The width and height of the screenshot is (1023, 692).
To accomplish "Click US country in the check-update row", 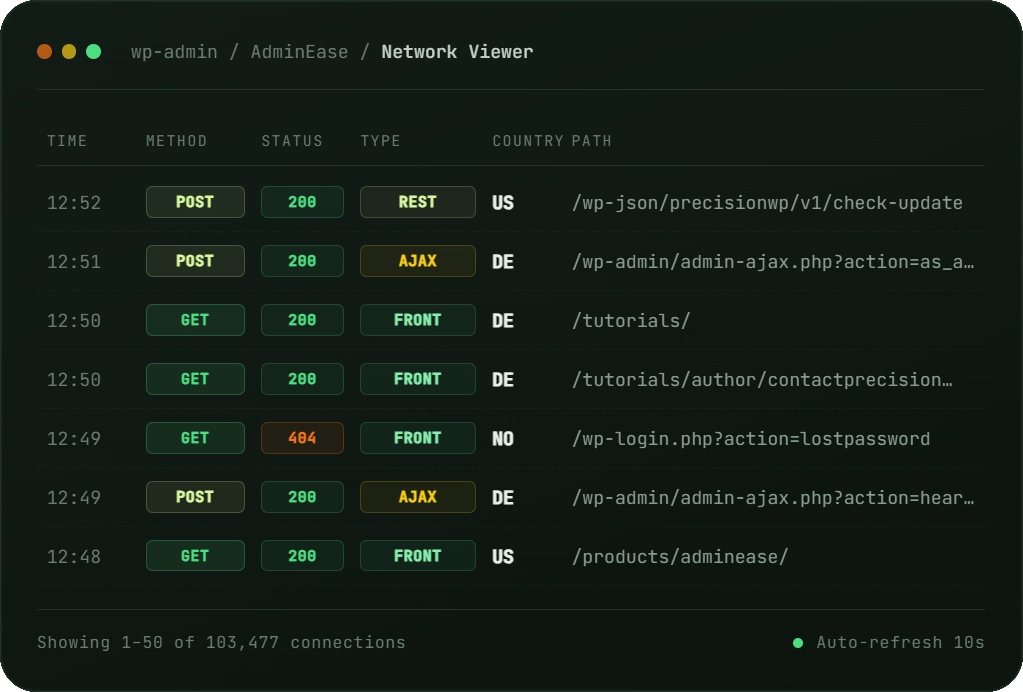I will click(503, 203).
